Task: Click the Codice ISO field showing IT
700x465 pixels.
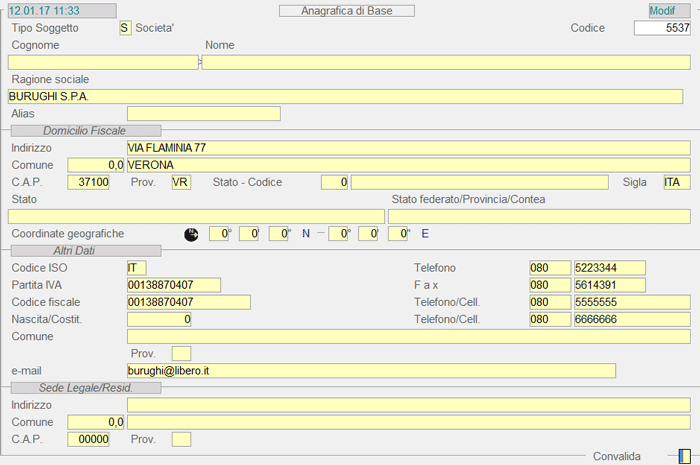Action: pyautogui.click(x=136, y=268)
